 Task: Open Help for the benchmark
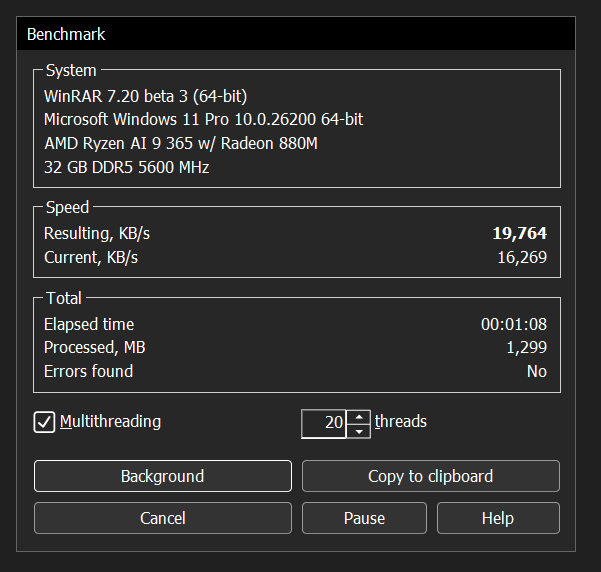tap(497, 518)
